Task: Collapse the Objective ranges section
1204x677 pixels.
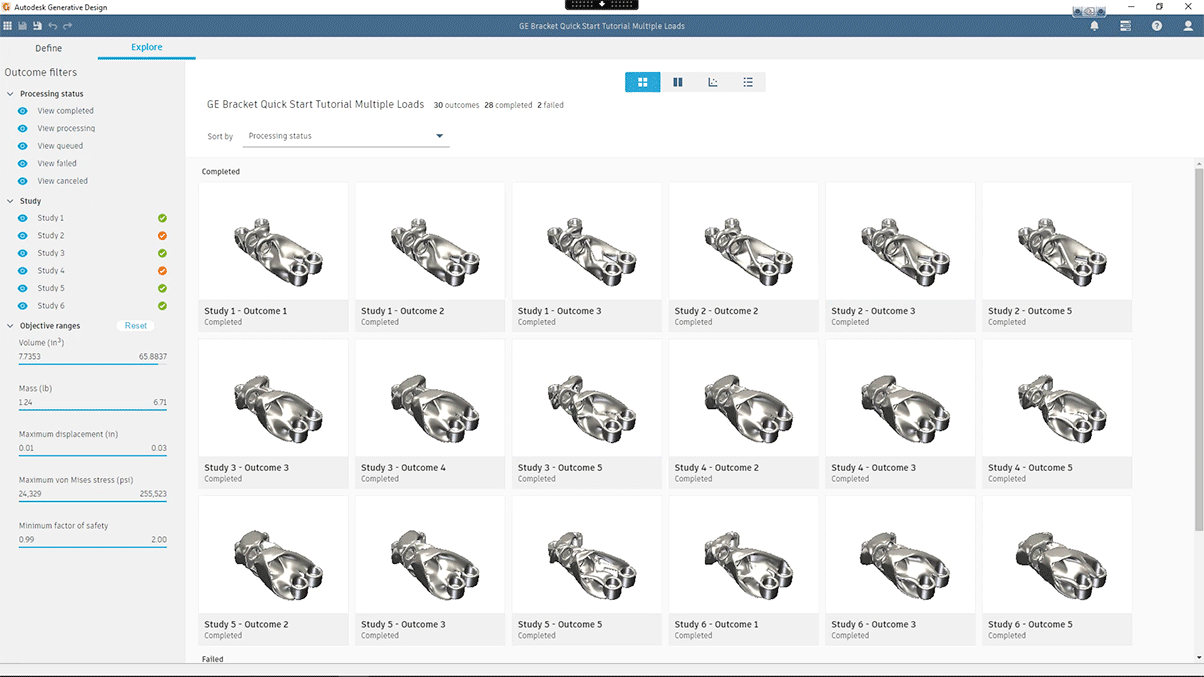Action: pos(10,325)
